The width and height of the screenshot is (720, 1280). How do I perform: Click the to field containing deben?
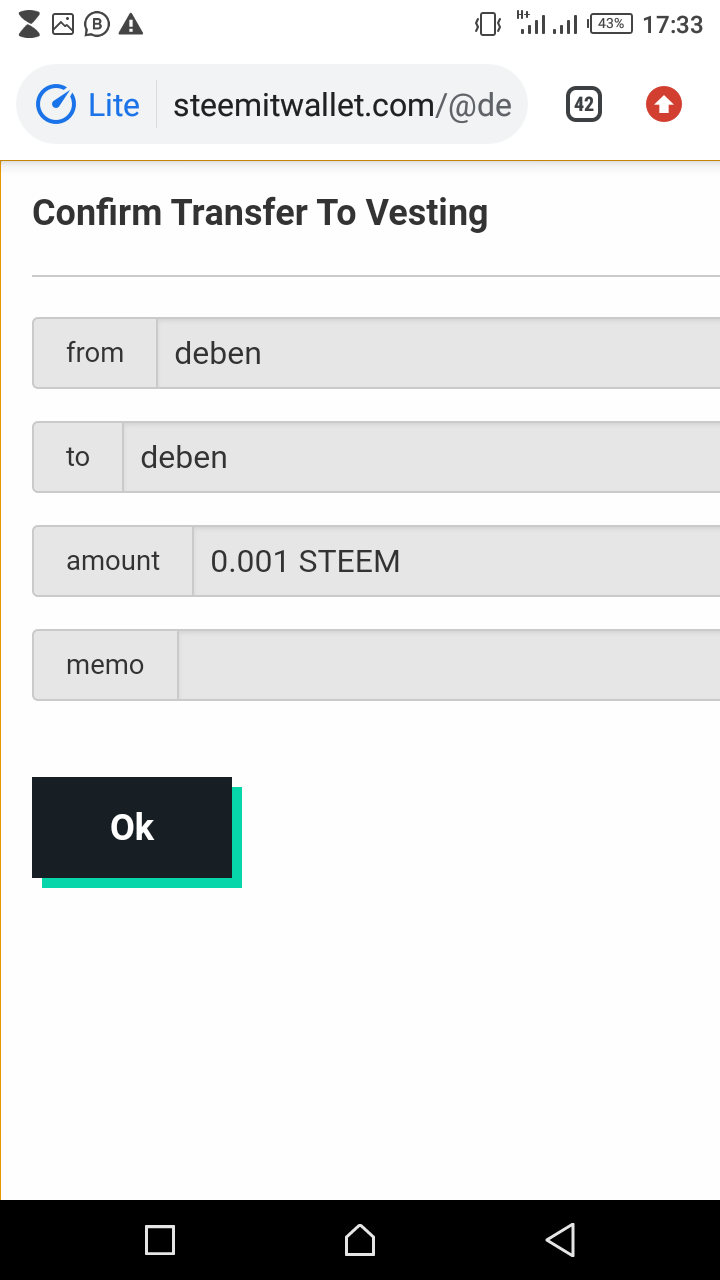(x=420, y=457)
